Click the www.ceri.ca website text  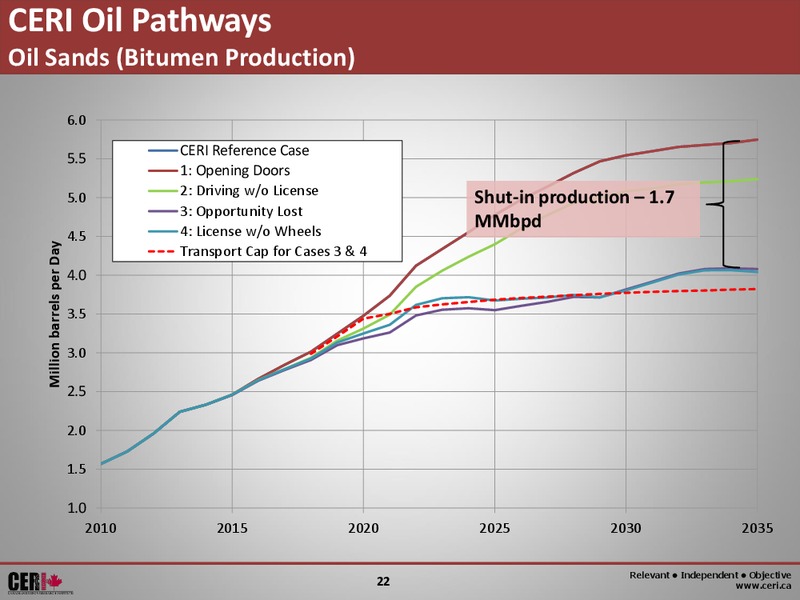(763, 587)
